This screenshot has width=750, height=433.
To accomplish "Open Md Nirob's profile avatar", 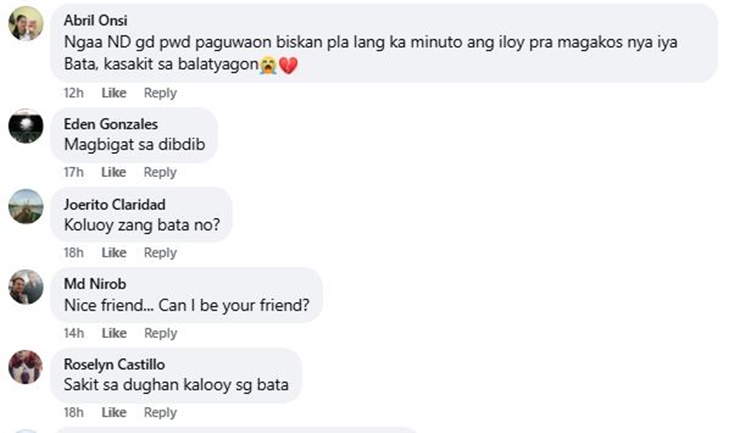I will tap(26, 287).
